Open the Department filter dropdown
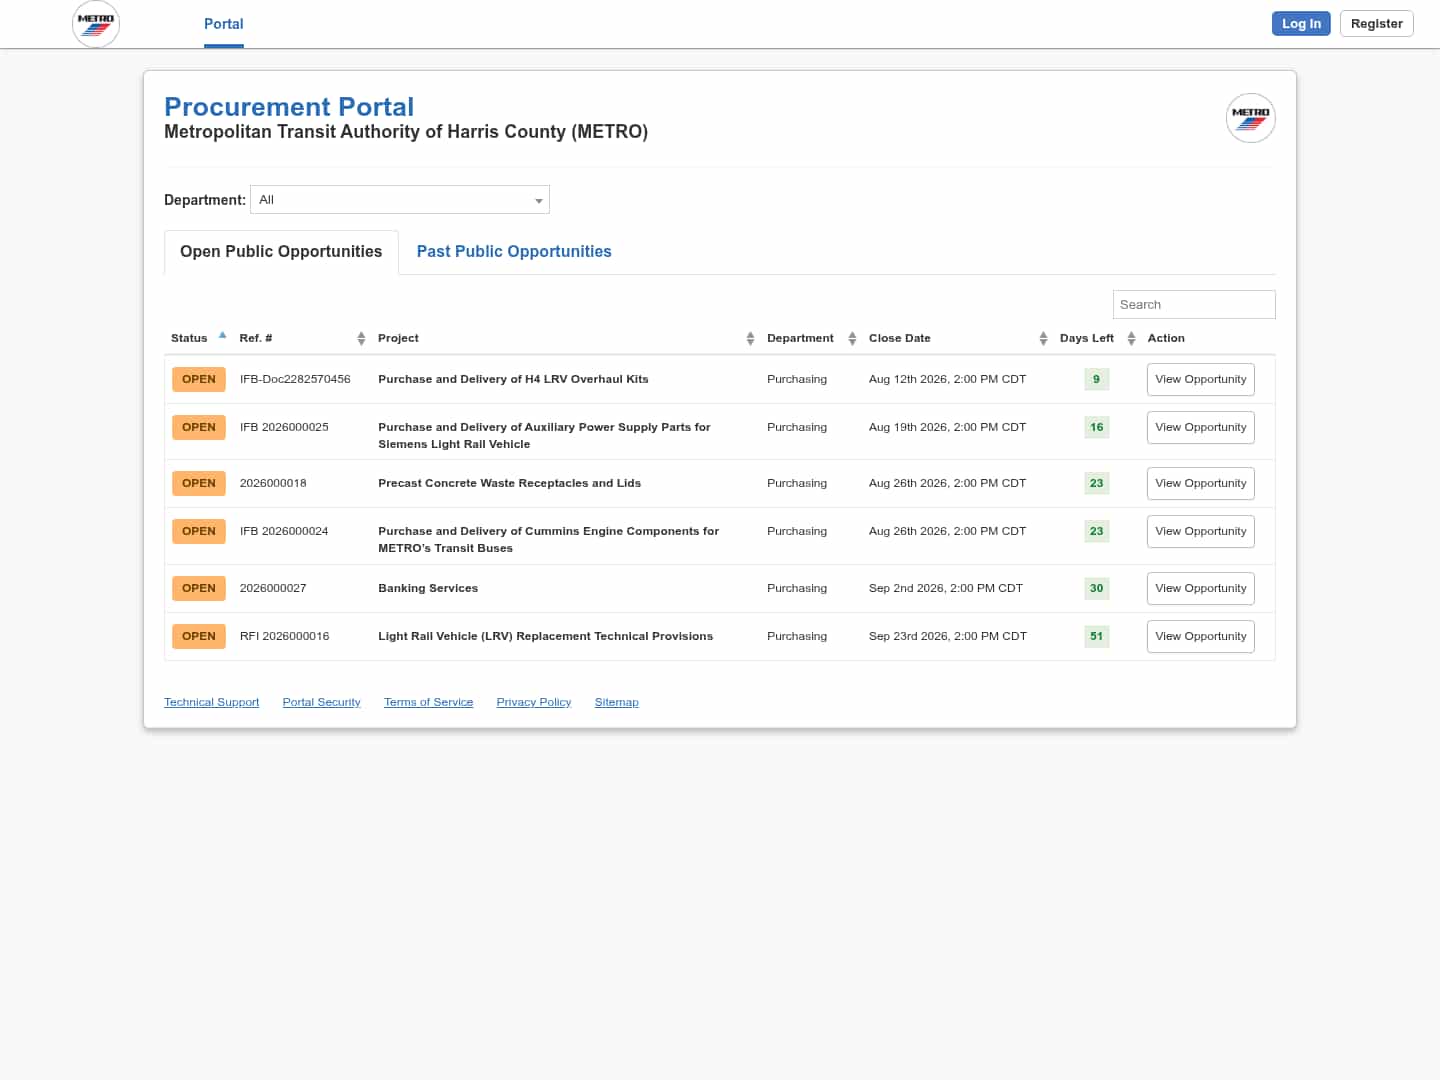The height and width of the screenshot is (1080, 1440). 400,200
